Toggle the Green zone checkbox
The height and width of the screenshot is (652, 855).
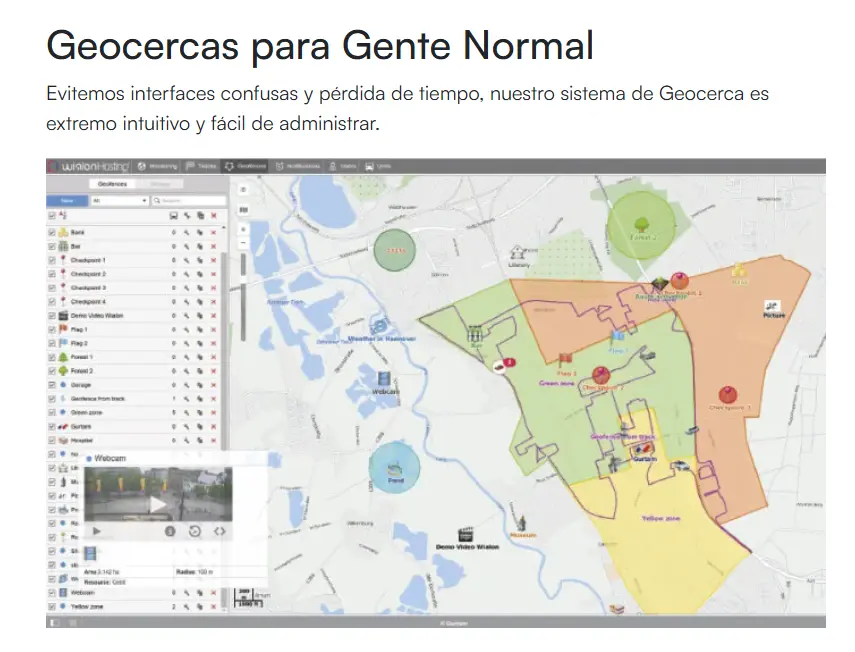coord(52,413)
